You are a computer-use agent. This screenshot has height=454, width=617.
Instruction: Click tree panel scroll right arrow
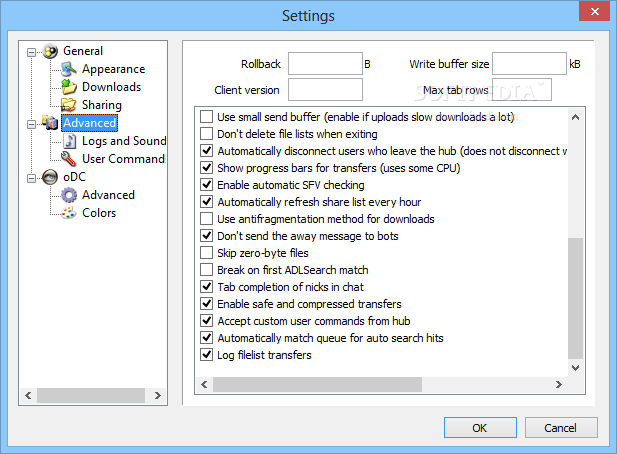point(158,395)
